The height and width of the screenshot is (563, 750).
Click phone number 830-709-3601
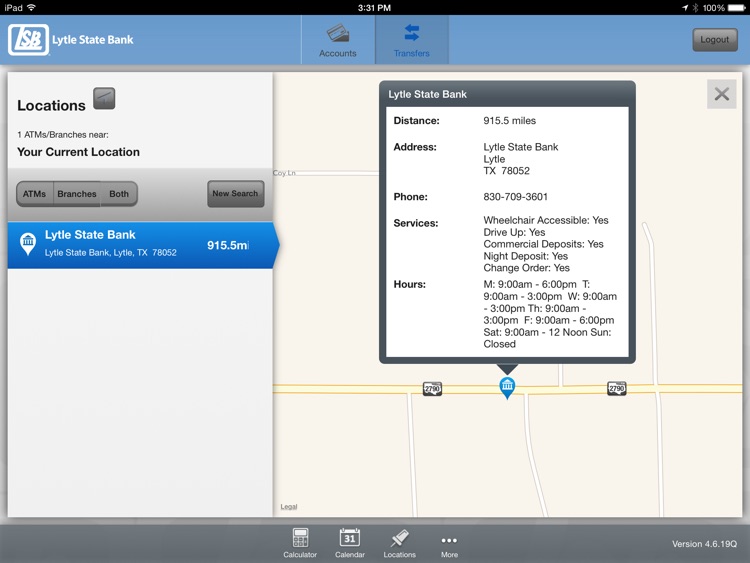tap(515, 197)
